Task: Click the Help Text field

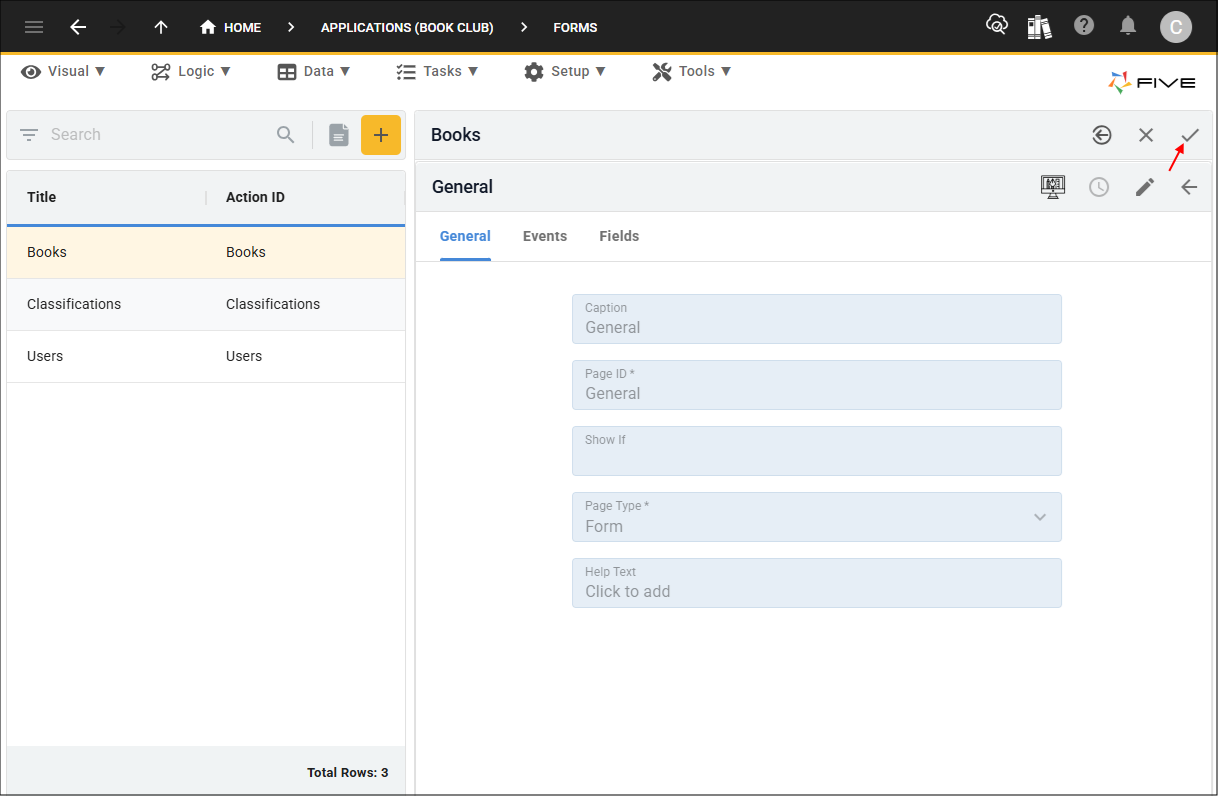Action: click(x=817, y=583)
